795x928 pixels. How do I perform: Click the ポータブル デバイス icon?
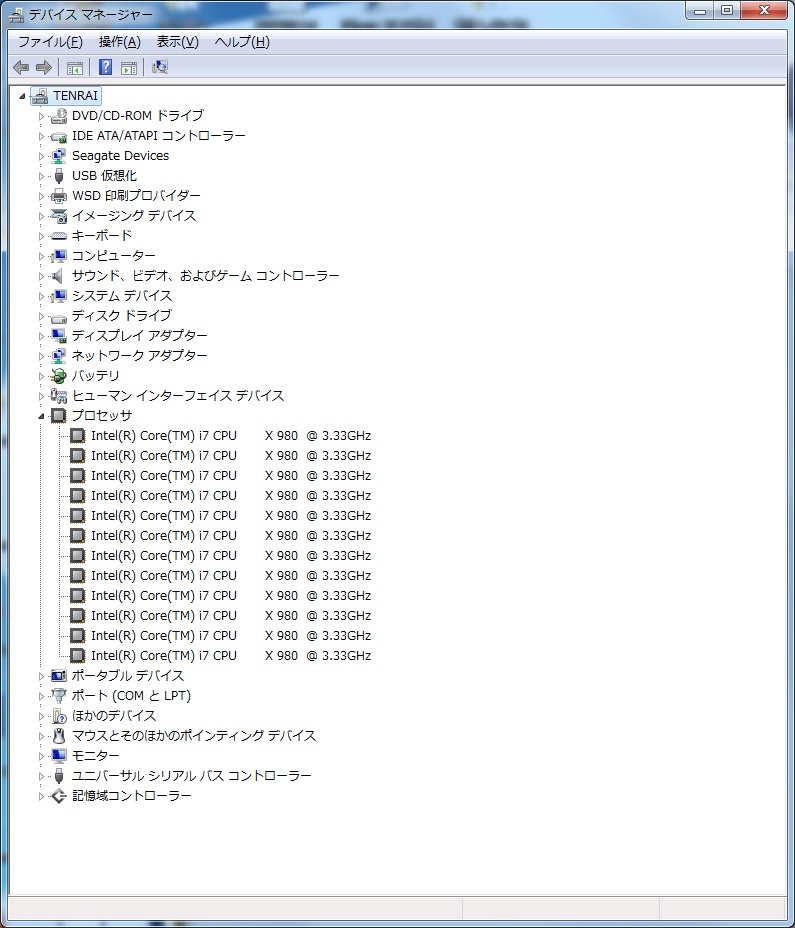click(59, 676)
